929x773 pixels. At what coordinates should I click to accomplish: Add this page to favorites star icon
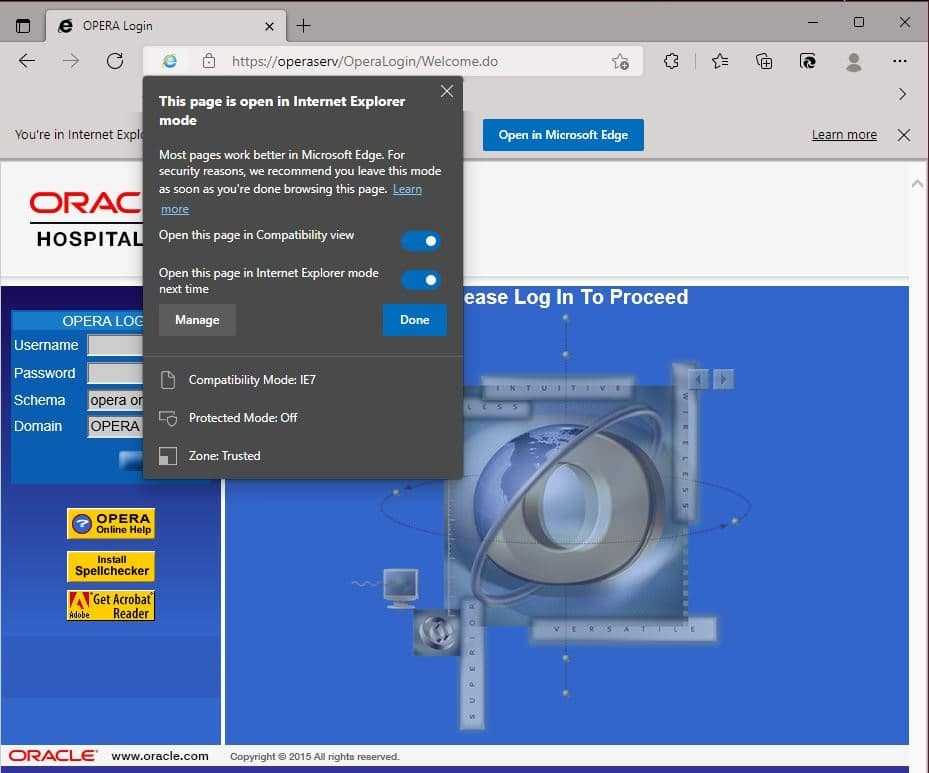coord(620,61)
